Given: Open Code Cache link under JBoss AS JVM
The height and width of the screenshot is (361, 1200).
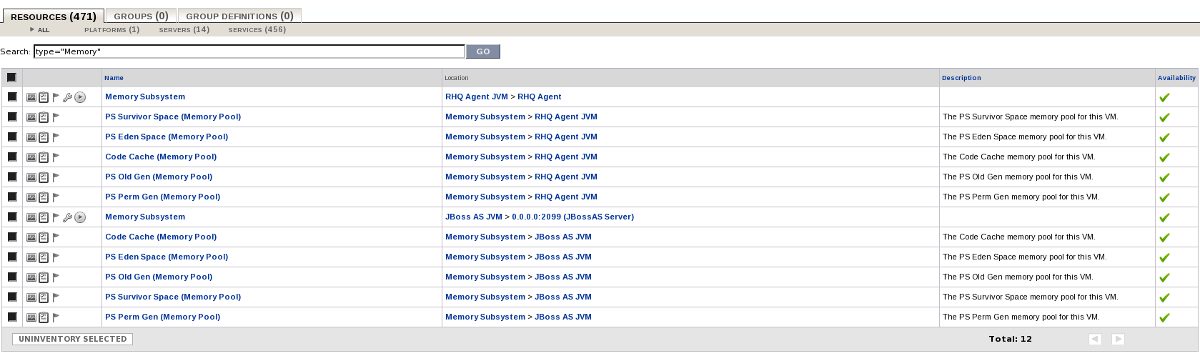Looking at the screenshot, I should pos(161,237).
